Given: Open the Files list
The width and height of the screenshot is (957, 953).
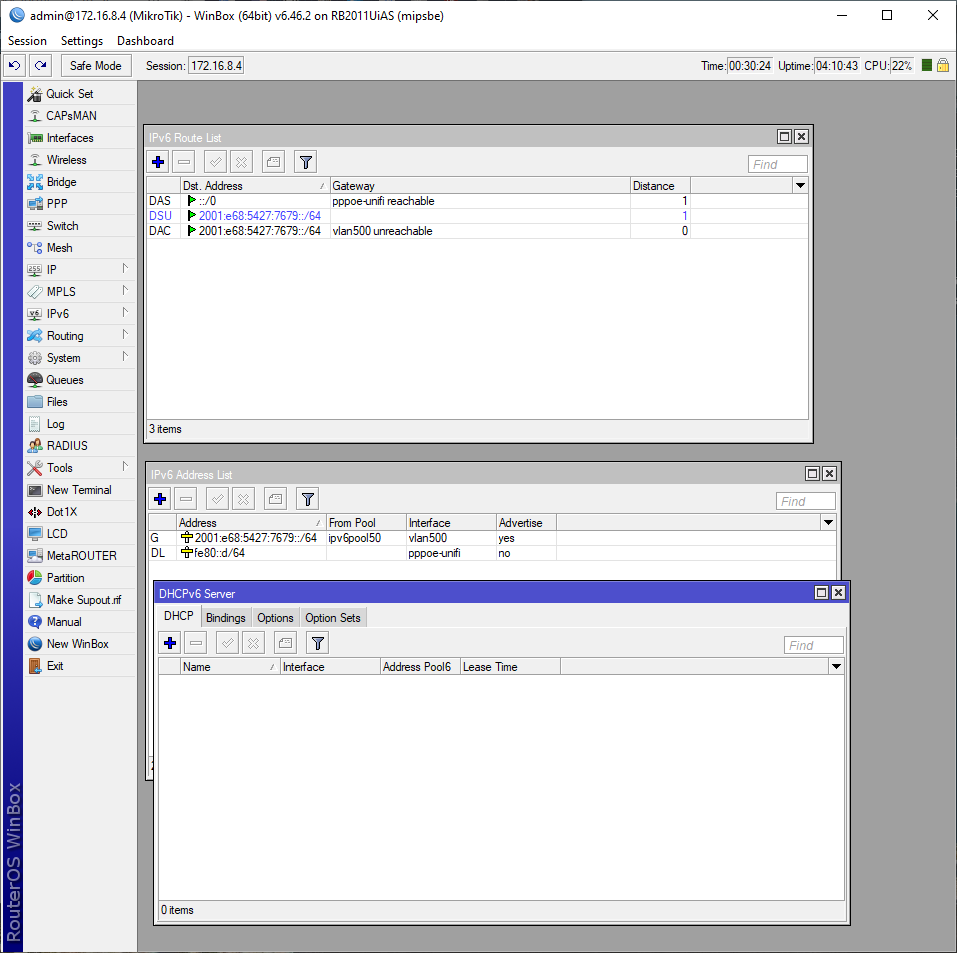Looking at the screenshot, I should [x=79, y=402].
